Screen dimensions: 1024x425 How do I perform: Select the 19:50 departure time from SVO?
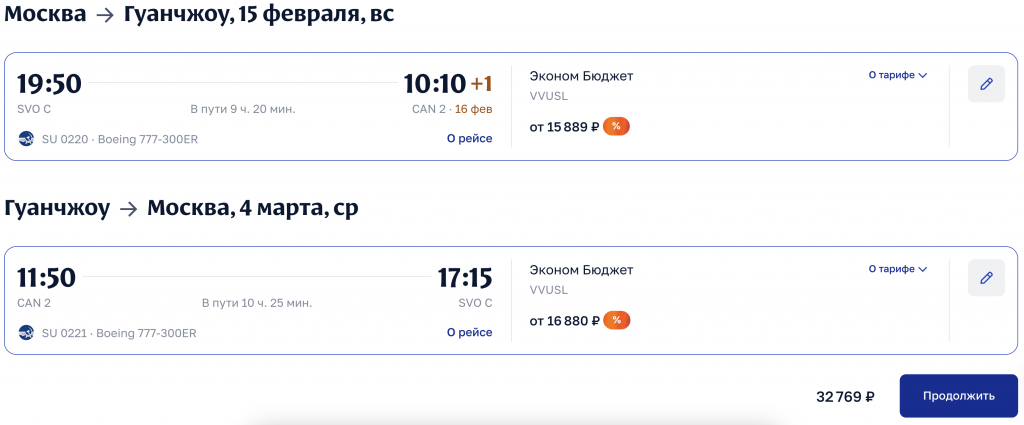(49, 84)
